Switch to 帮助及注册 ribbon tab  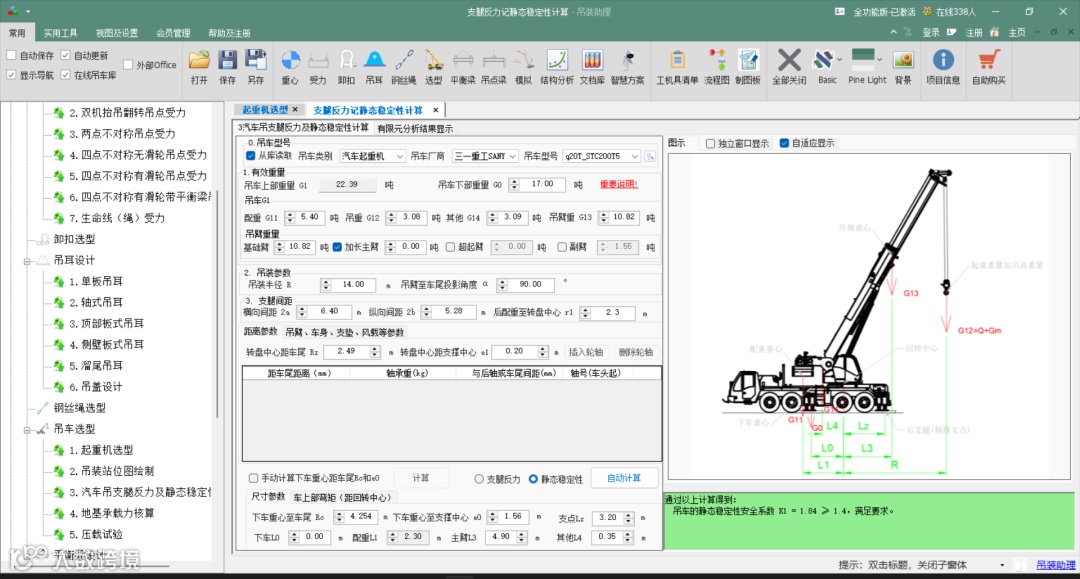tap(229, 33)
